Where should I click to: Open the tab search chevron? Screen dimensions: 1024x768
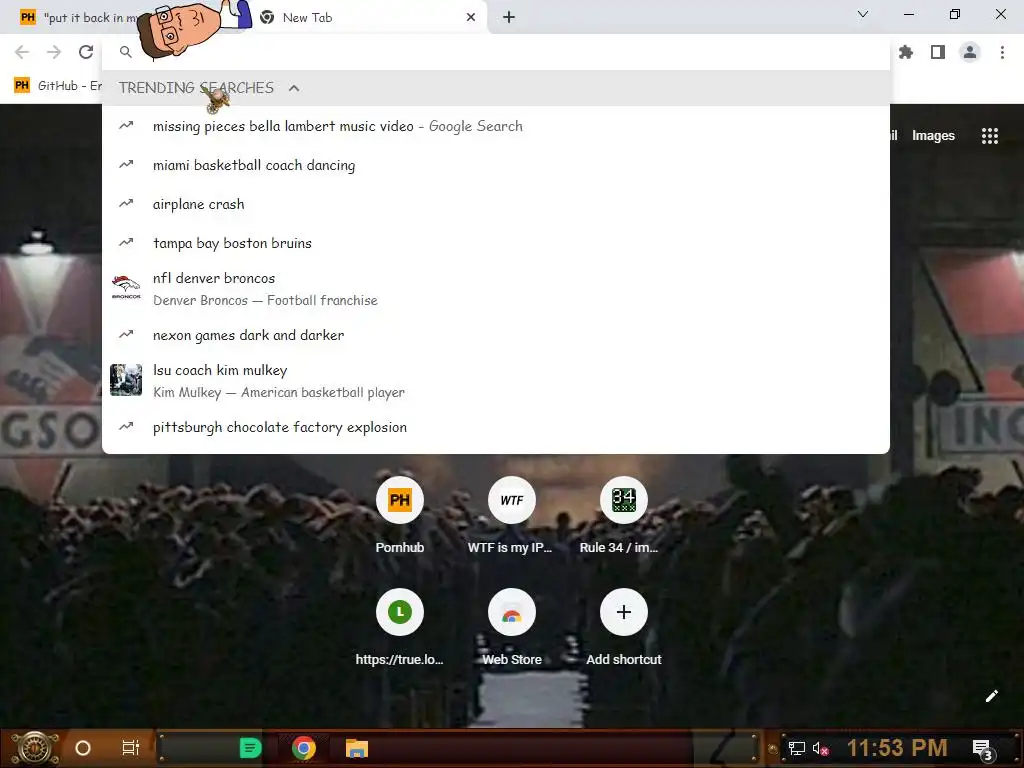tap(863, 14)
